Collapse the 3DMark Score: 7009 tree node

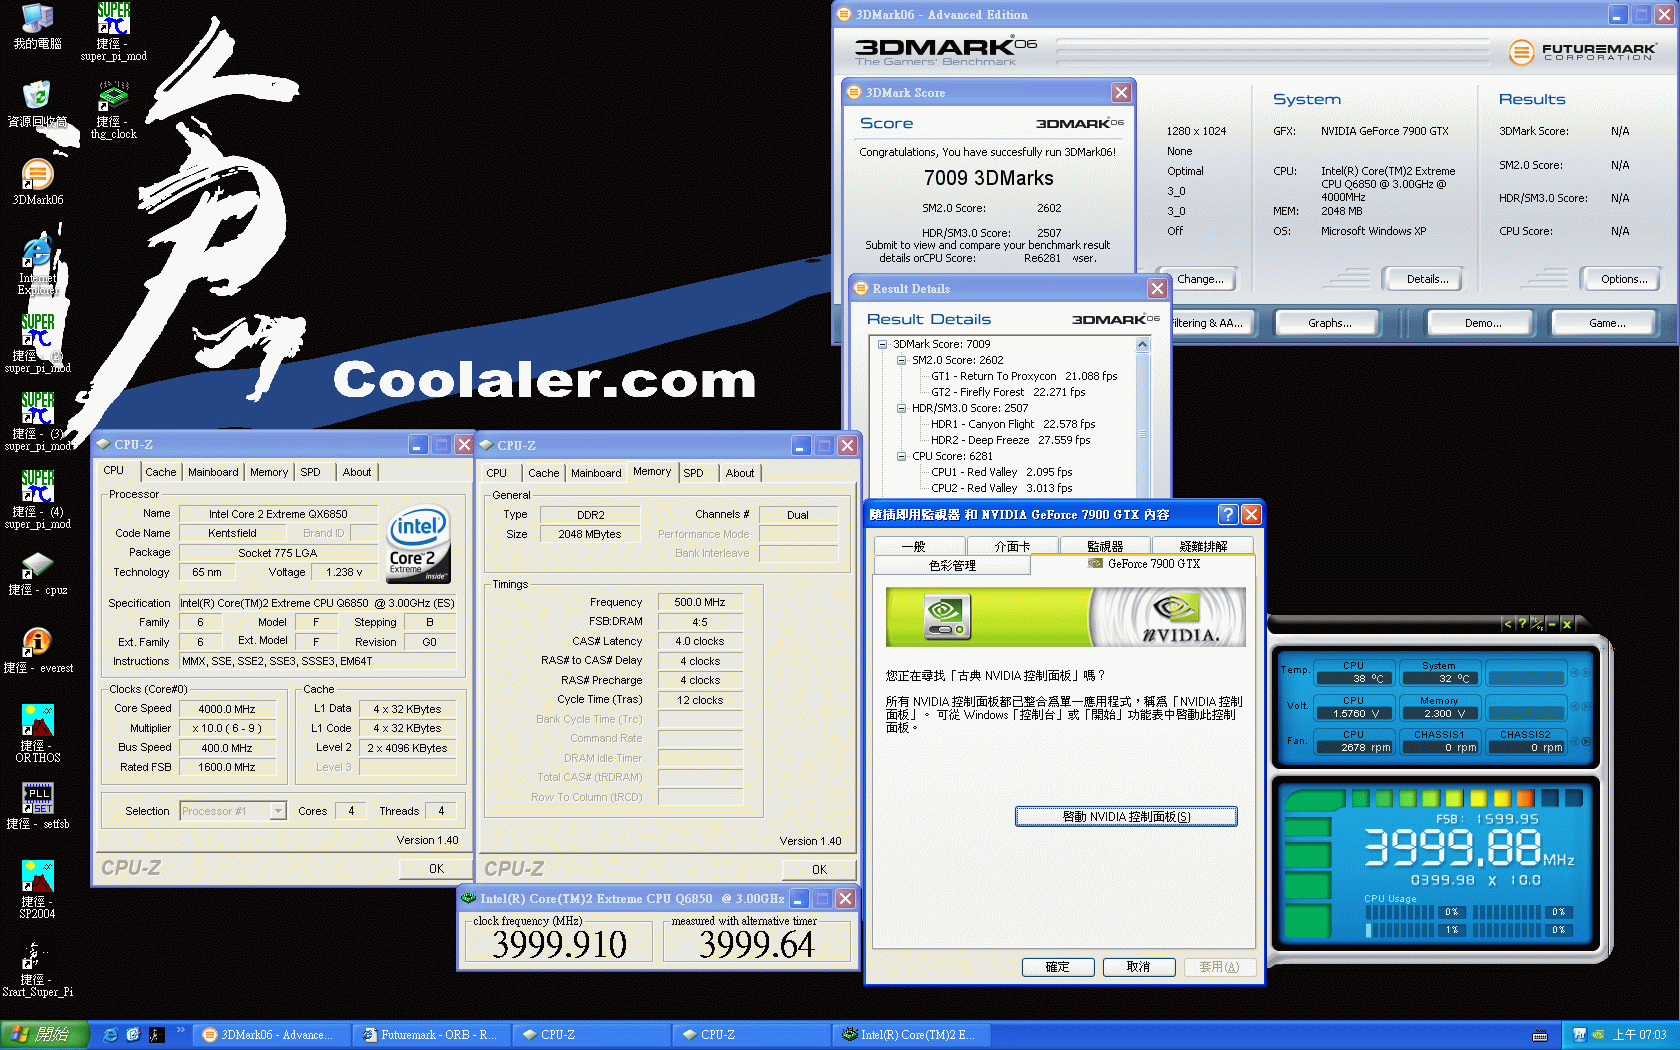pos(883,344)
